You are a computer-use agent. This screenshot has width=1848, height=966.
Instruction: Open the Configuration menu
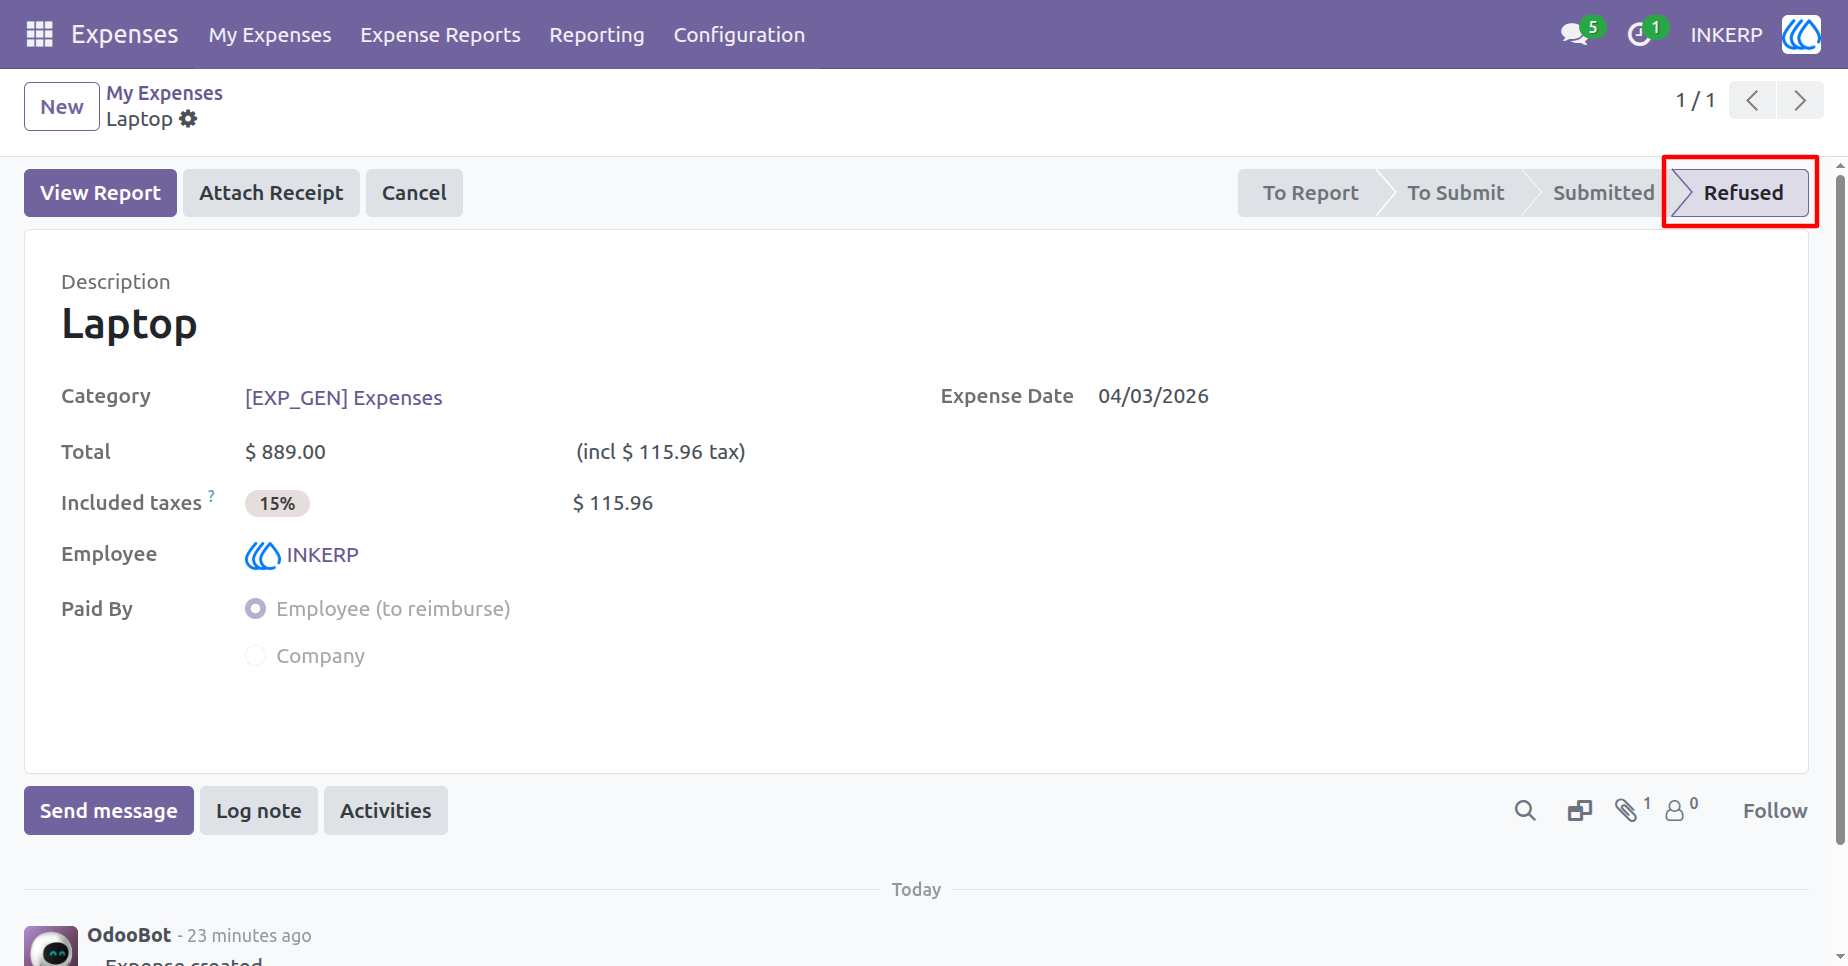tap(739, 35)
